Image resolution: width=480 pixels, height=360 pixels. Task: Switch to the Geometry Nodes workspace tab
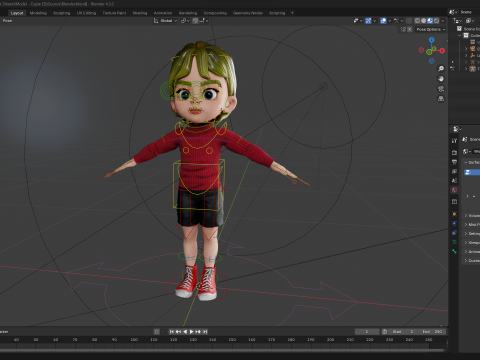tap(248, 13)
